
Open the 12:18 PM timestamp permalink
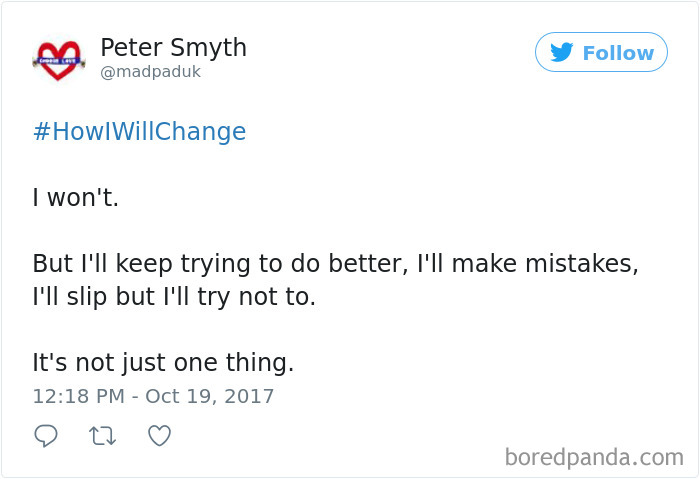pyautogui.click(x=79, y=396)
